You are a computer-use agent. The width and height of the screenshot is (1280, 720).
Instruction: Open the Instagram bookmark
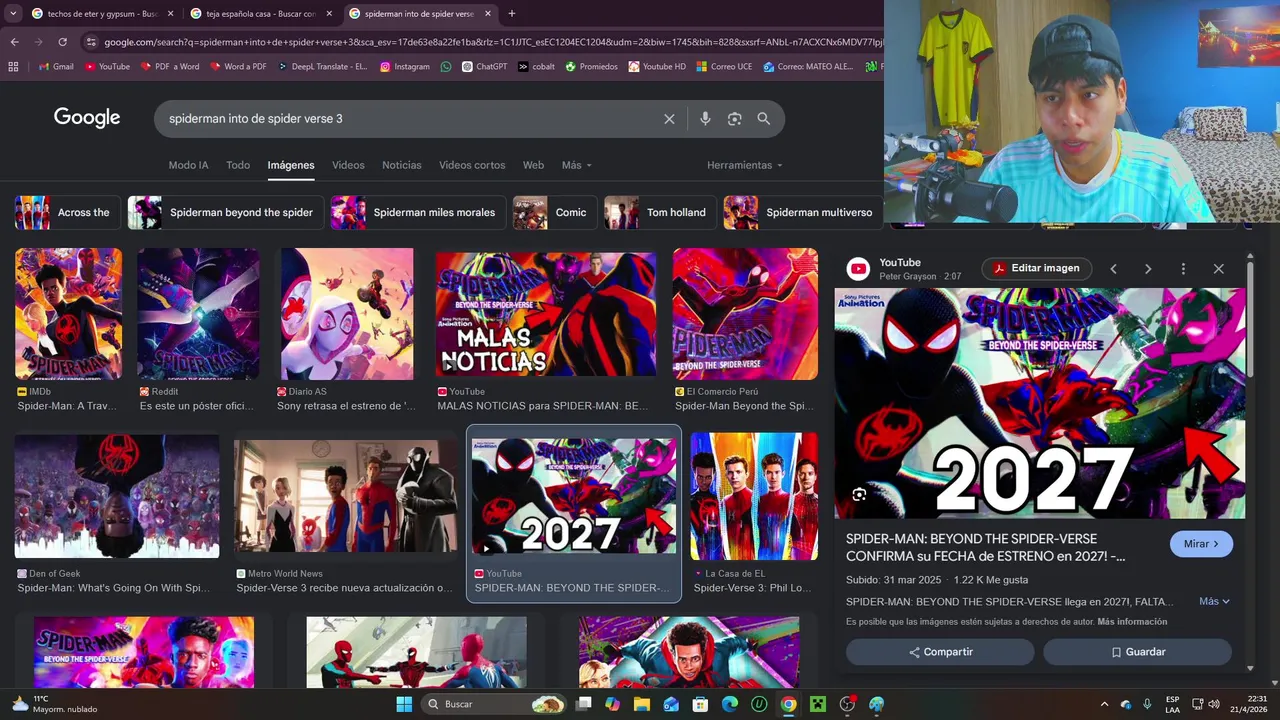(x=405, y=67)
